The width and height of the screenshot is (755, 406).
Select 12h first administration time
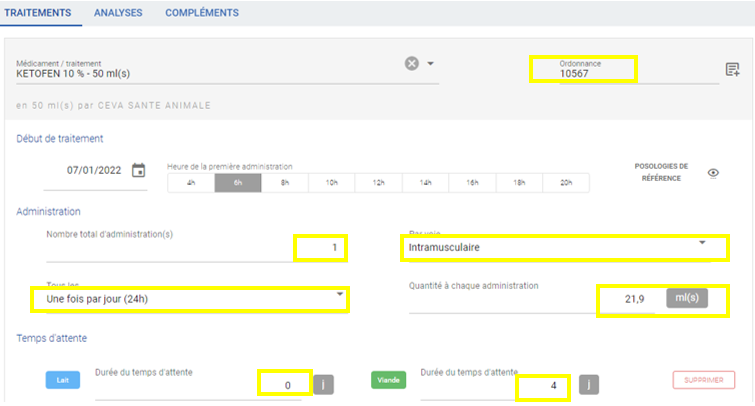click(378, 183)
